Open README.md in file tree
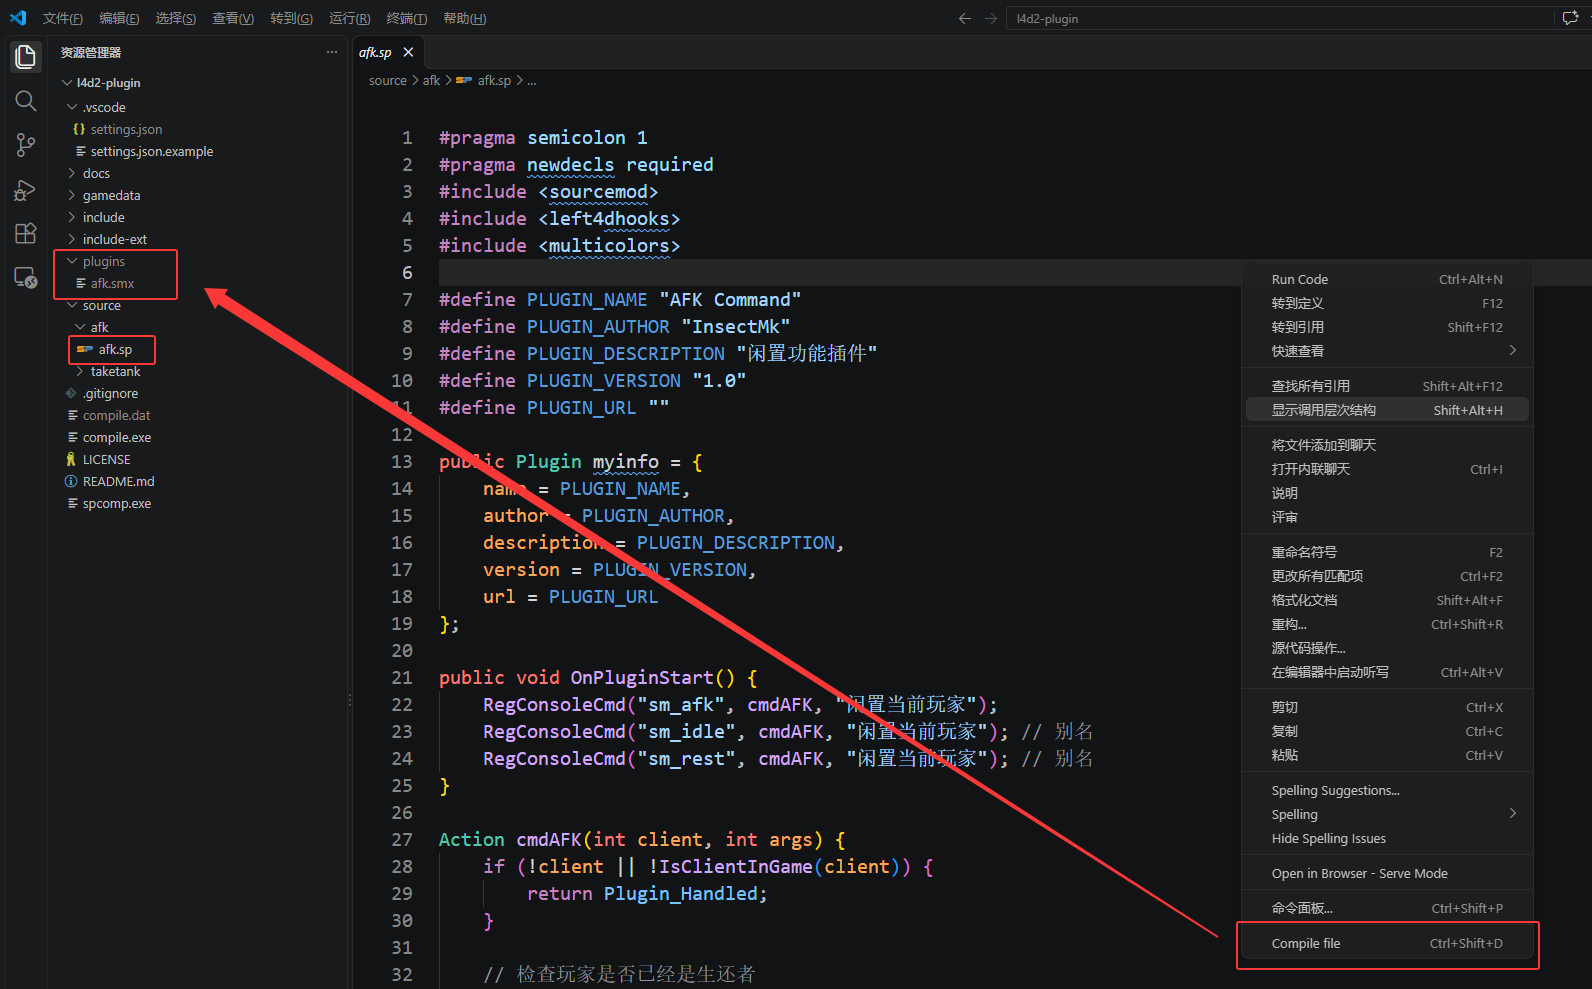Image resolution: width=1592 pixels, height=989 pixels. [118, 481]
